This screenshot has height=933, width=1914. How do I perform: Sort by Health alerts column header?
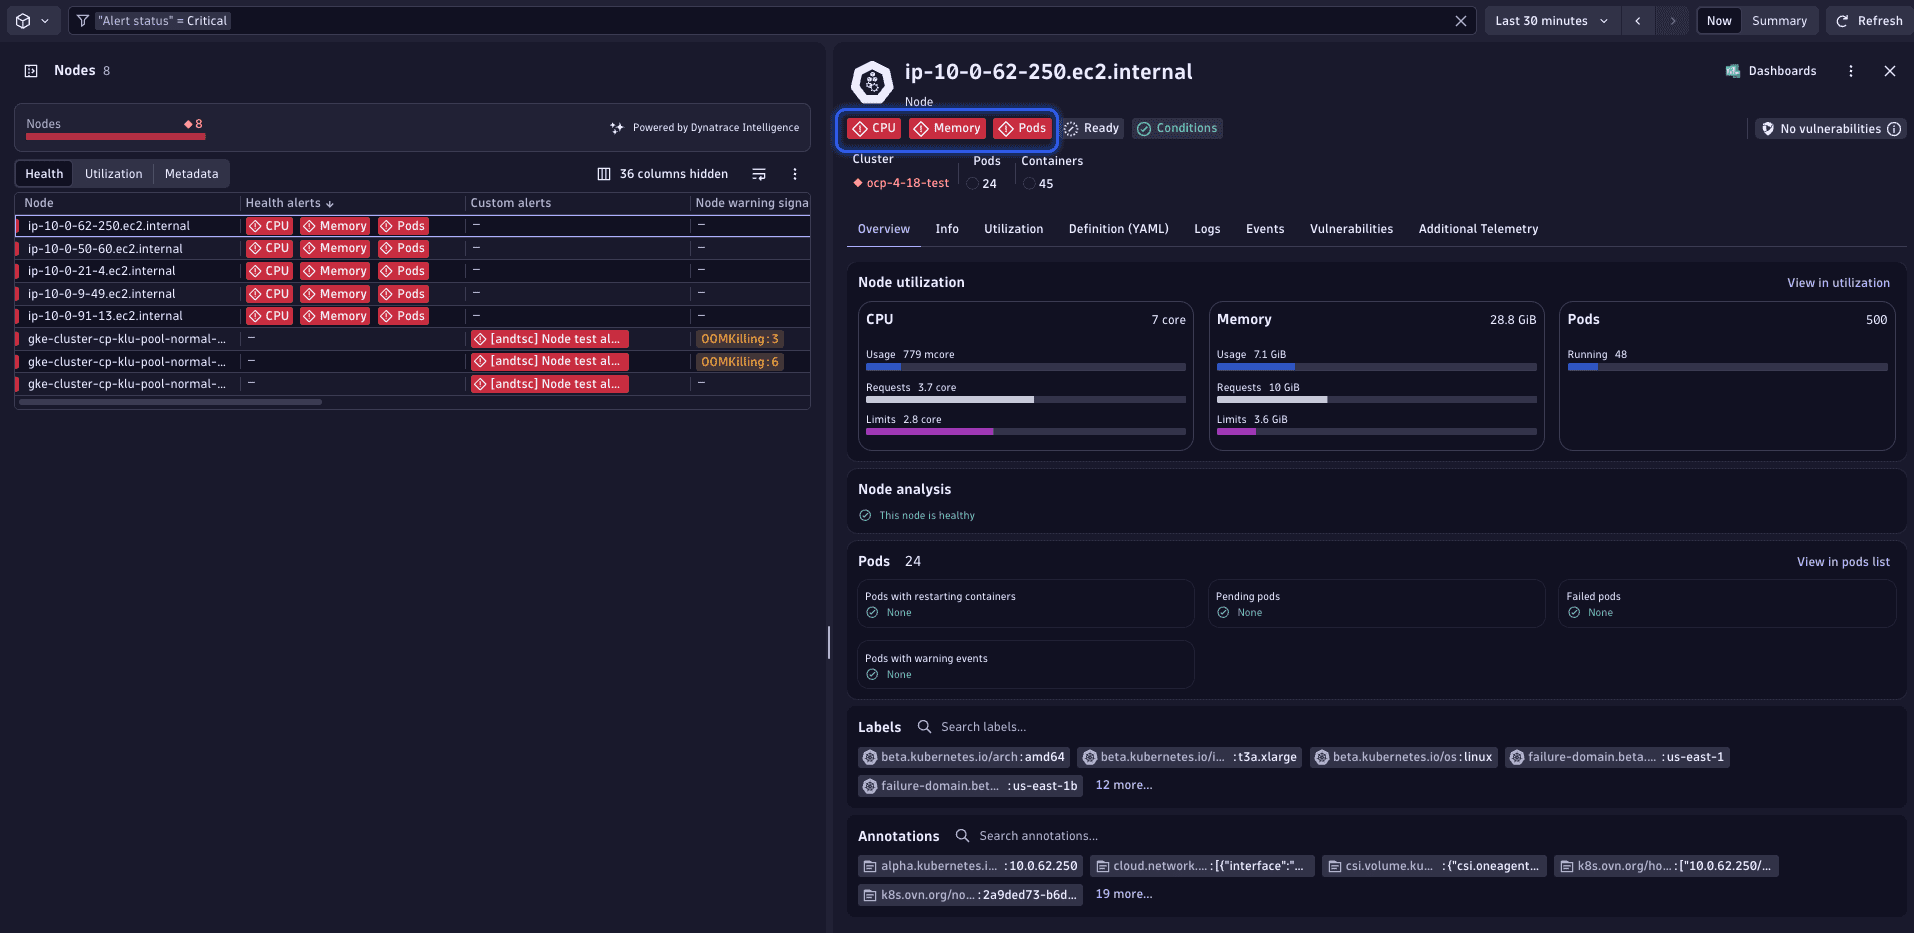pyautogui.click(x=289, y=203)
